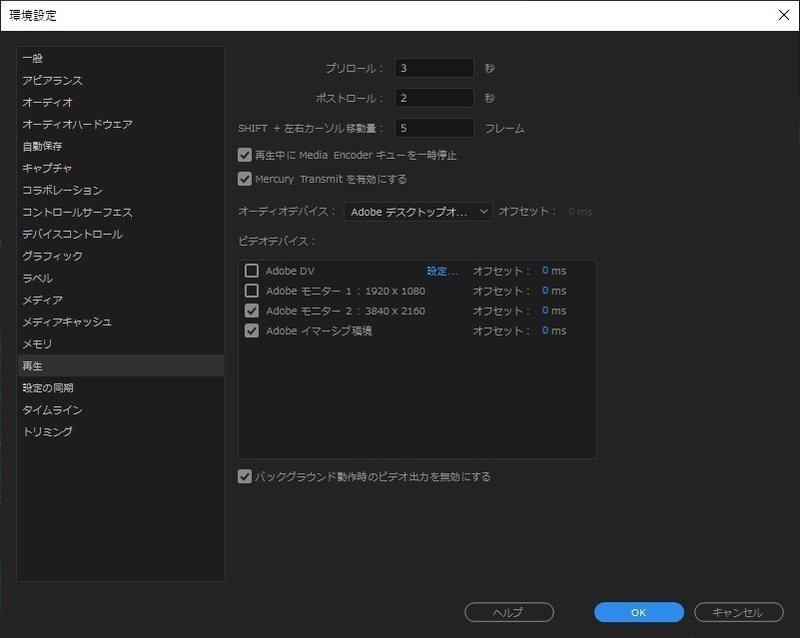Disable the Adobe イマーシブ環境 device
The width and height of the screenshot is (800, 638).
click(253, 331)
